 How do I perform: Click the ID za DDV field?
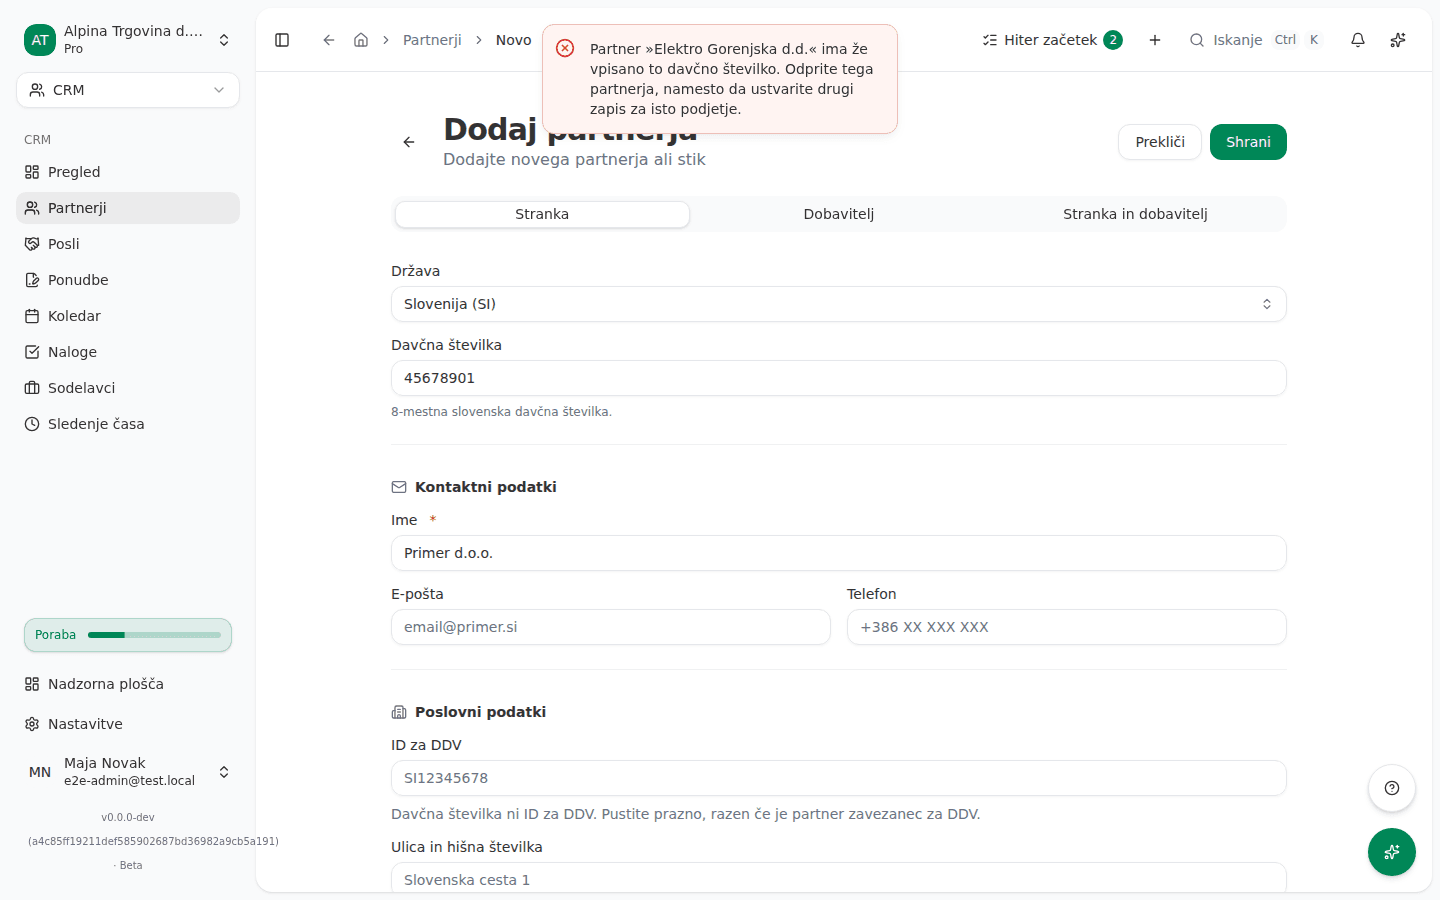[x=839, y=778]
